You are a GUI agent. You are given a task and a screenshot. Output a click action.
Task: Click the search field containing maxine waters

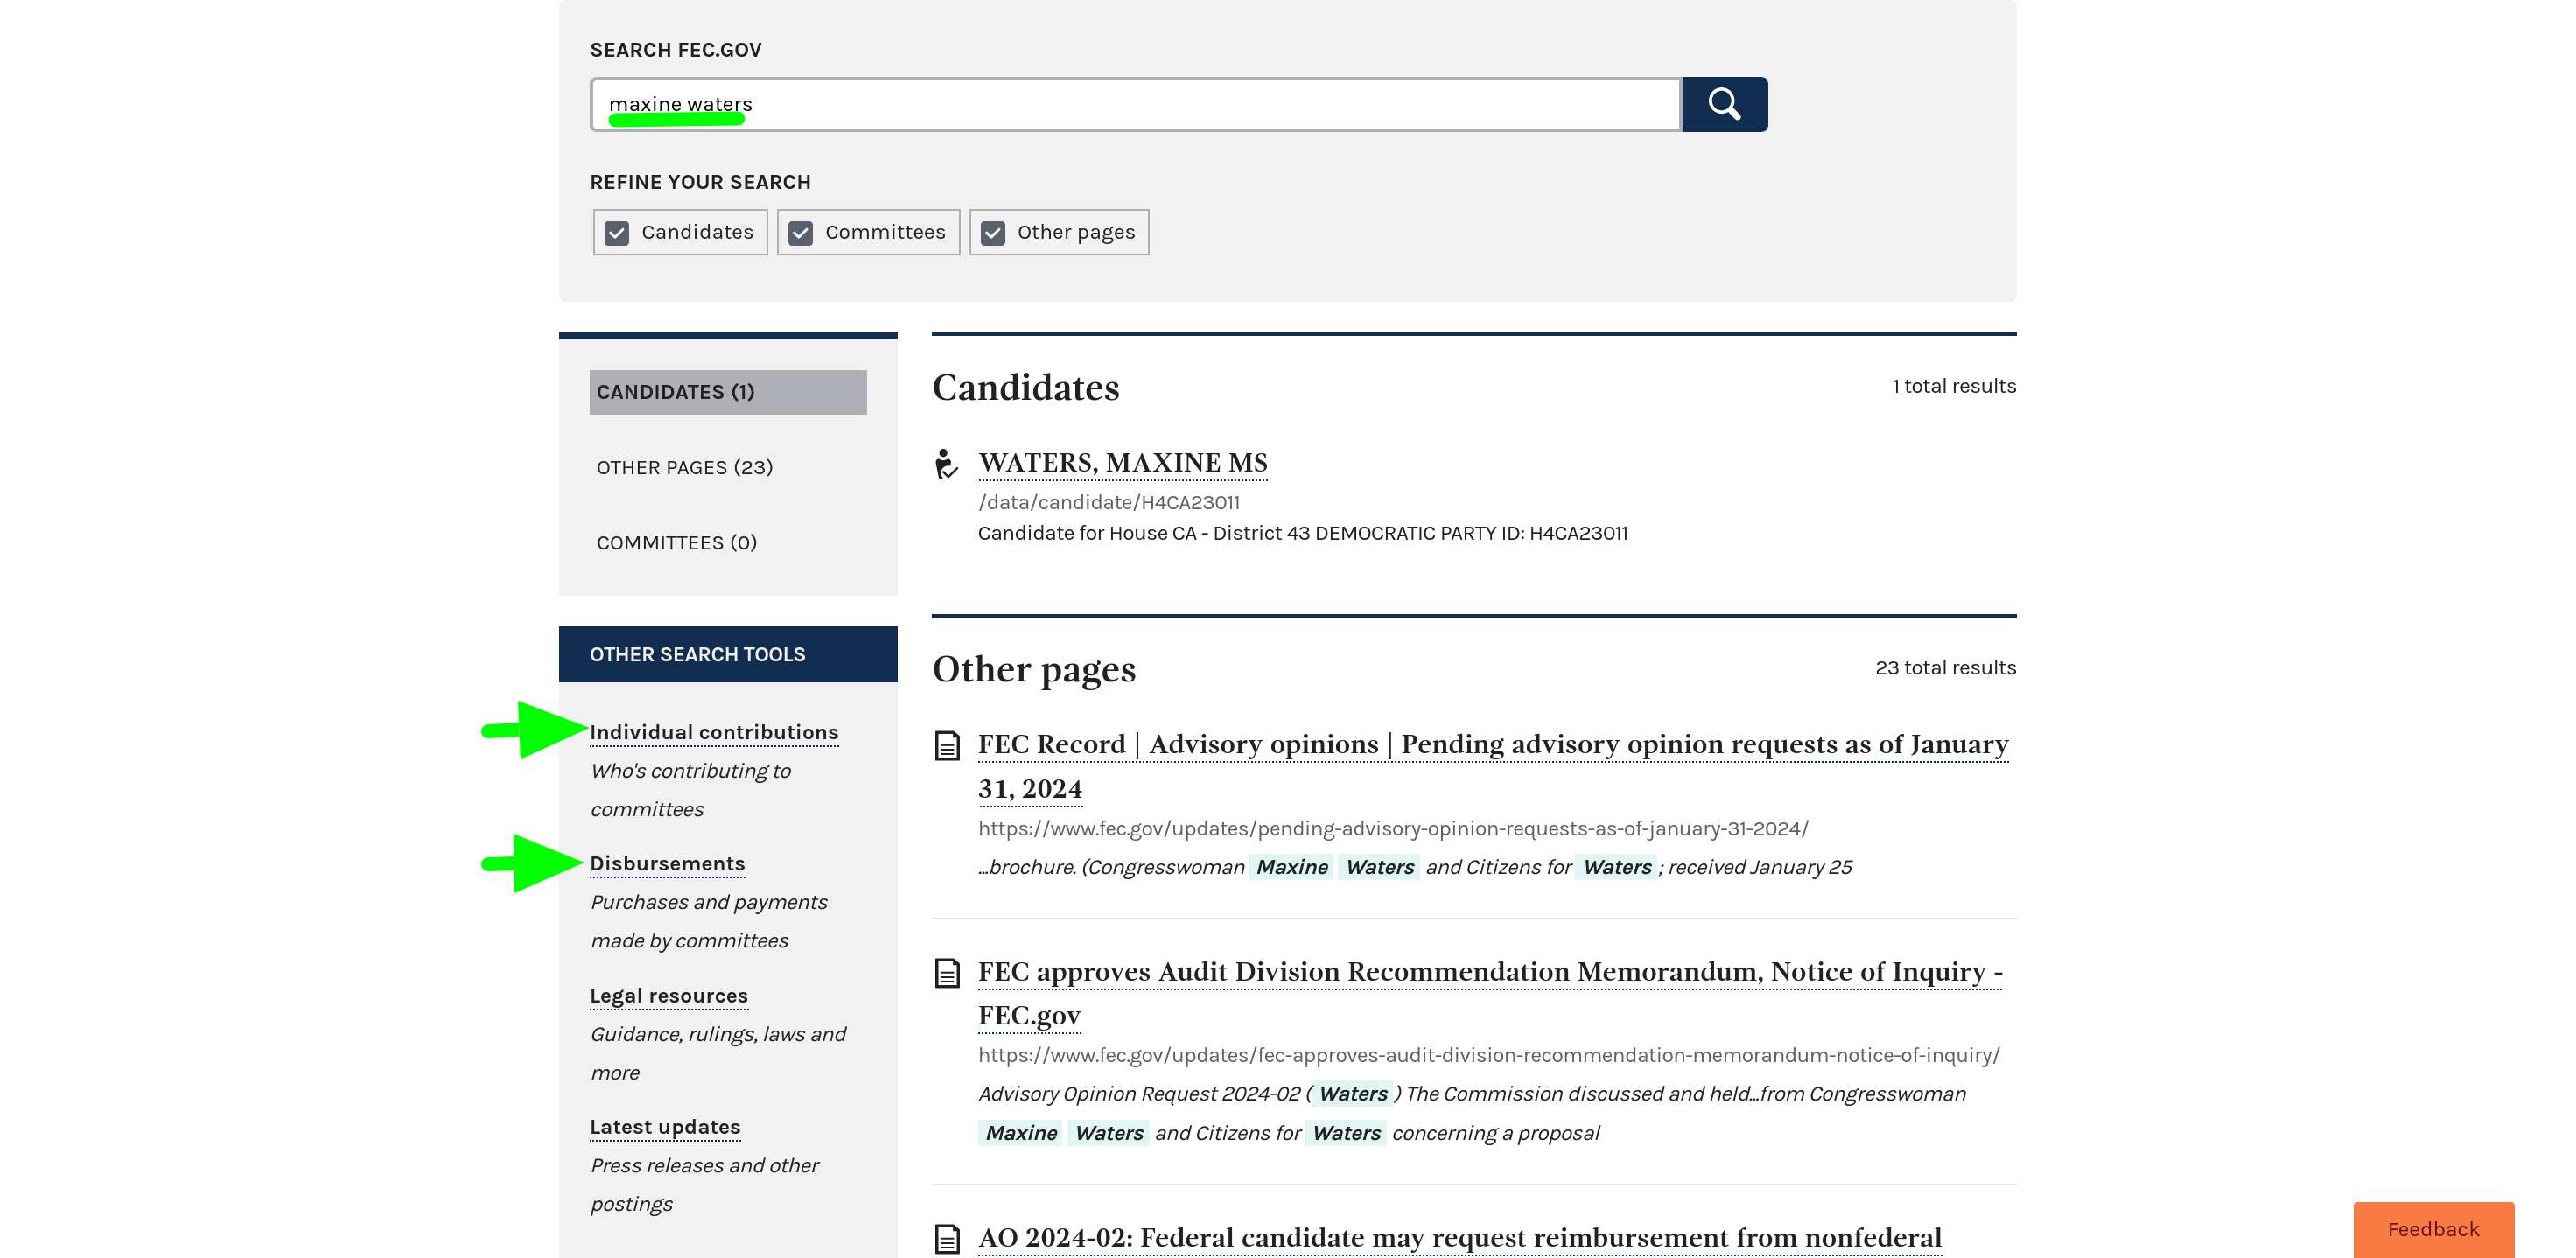pyautogui.click(x=1135, y=104)
